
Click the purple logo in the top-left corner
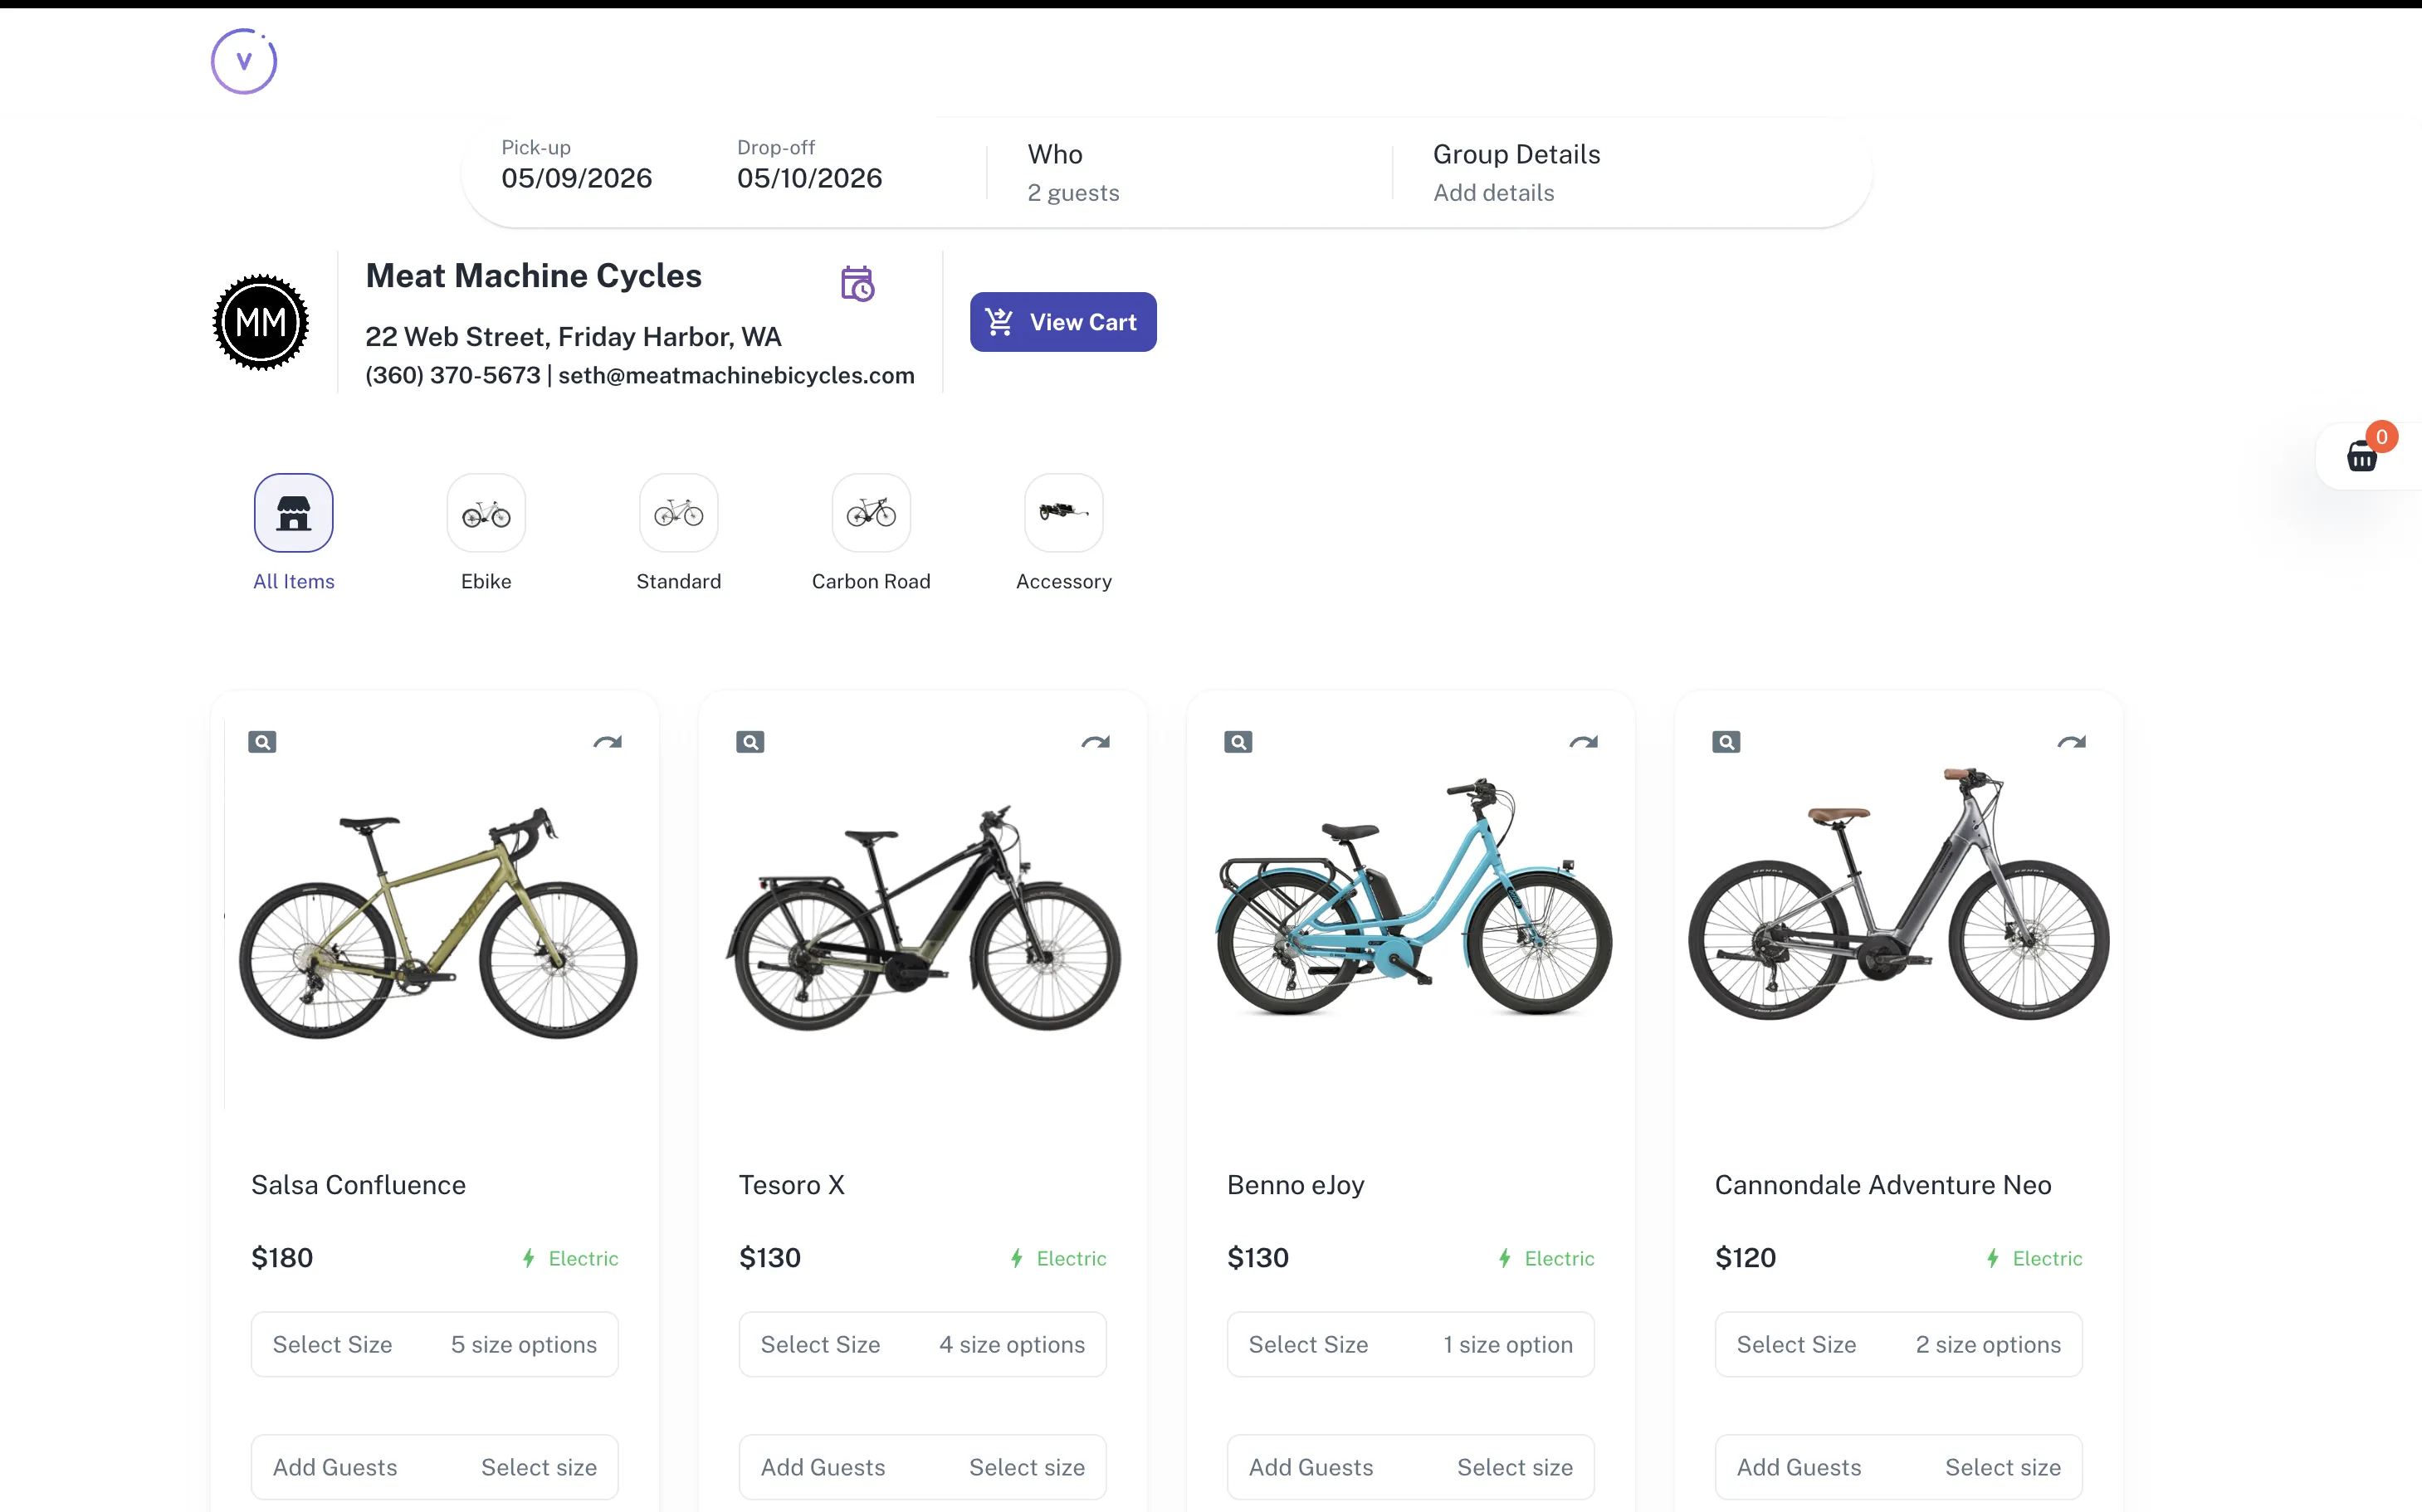click(x=243, y=61)
